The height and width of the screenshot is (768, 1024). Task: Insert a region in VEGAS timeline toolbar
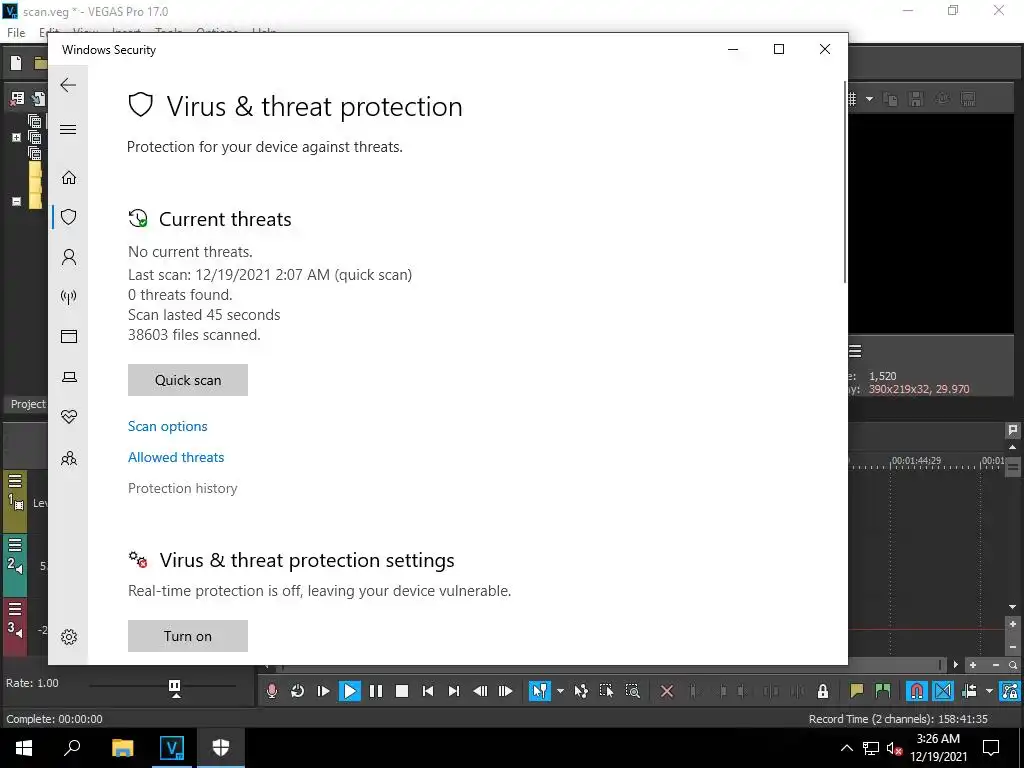pos(882,691)
